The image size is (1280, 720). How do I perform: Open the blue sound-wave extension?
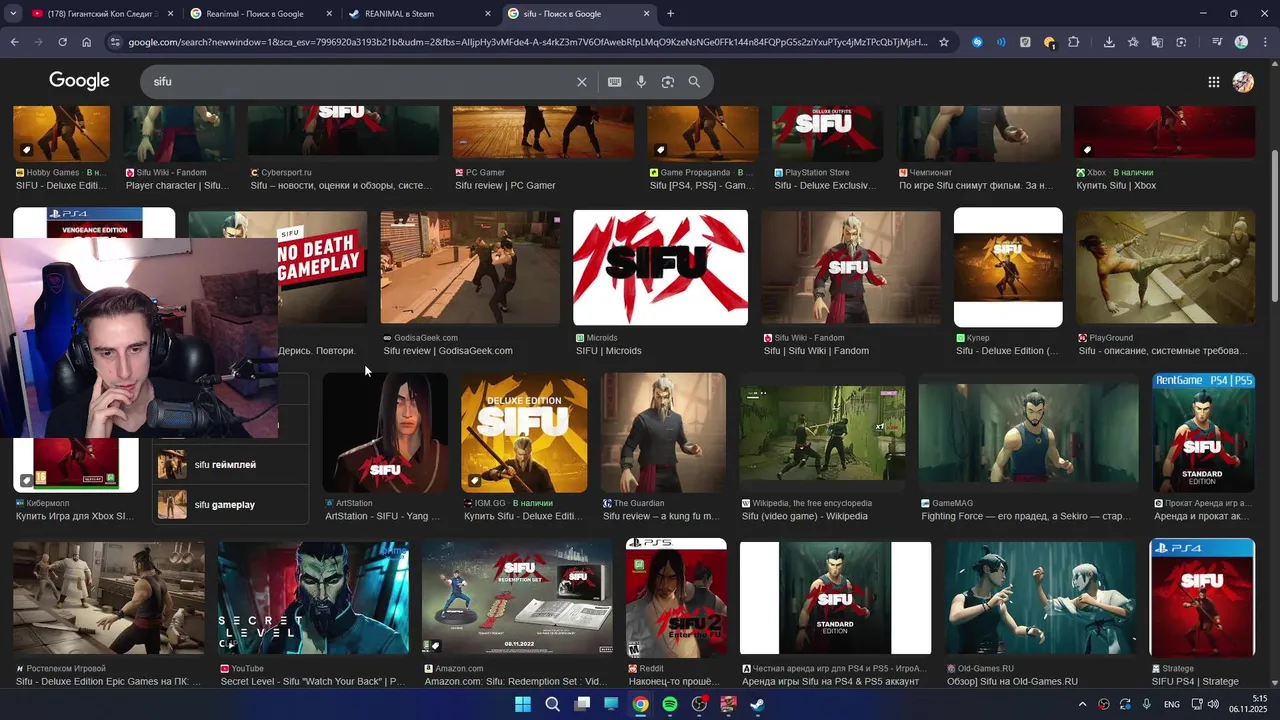click(x=1001, y=42)
